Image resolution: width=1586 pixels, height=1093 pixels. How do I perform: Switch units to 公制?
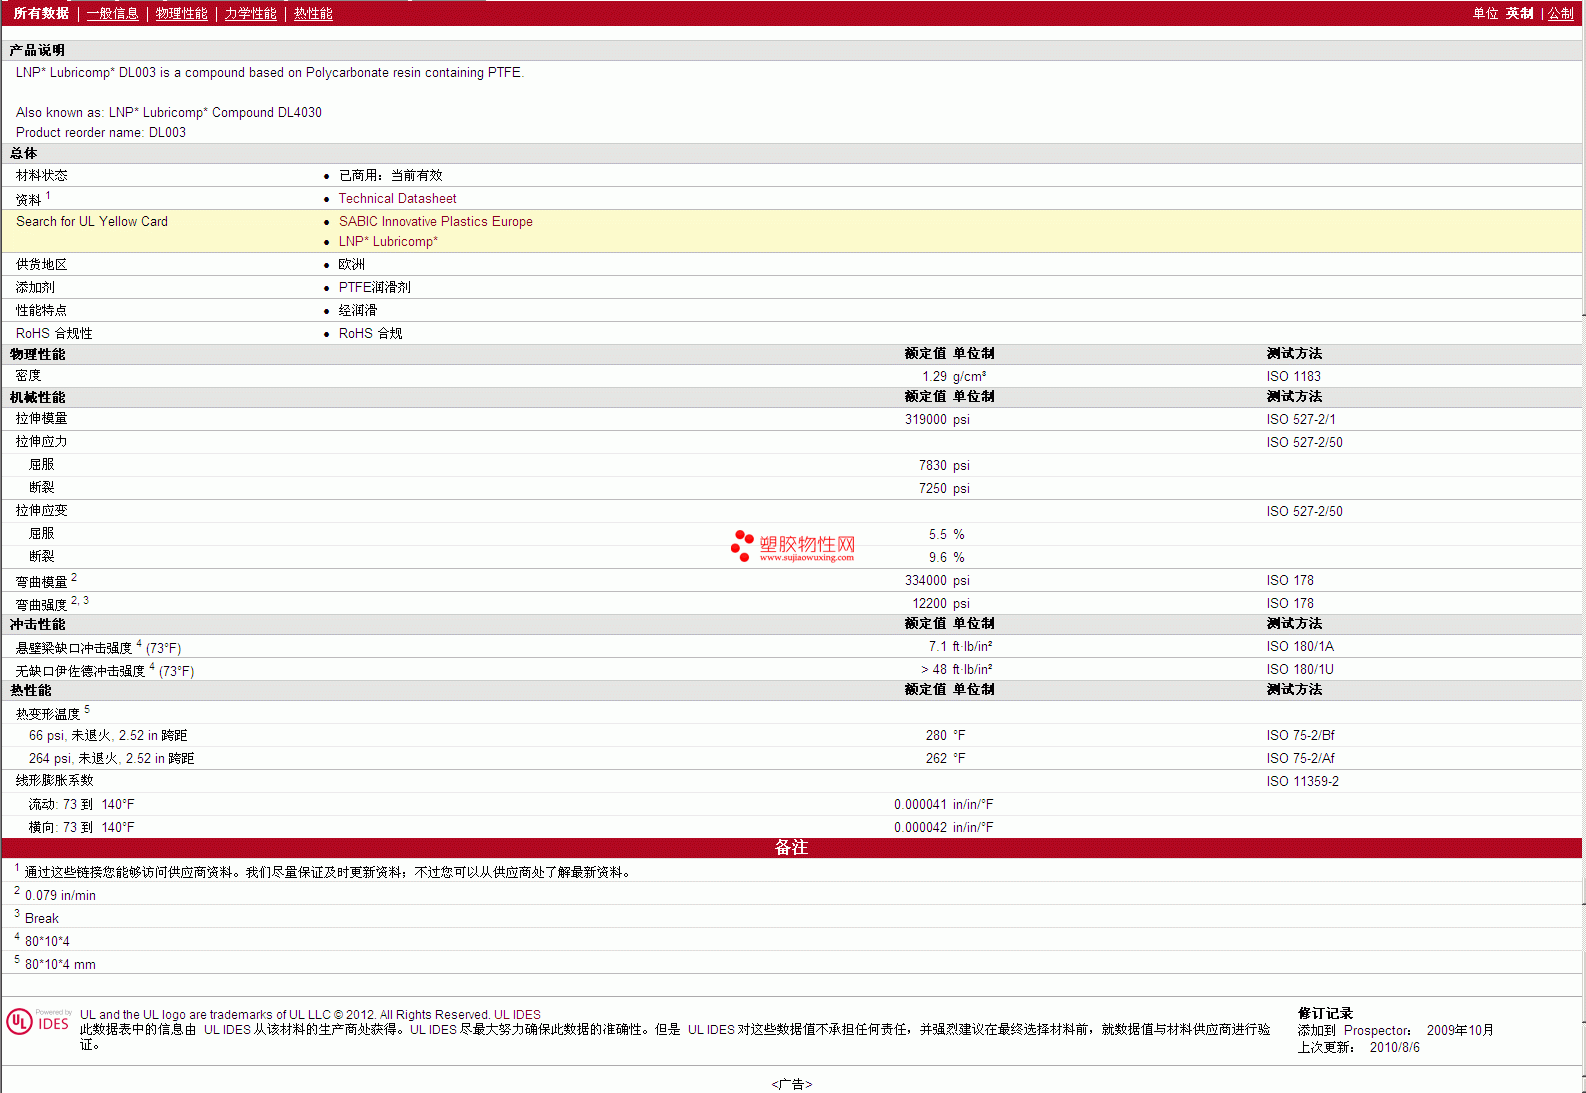click(1561, 13)
